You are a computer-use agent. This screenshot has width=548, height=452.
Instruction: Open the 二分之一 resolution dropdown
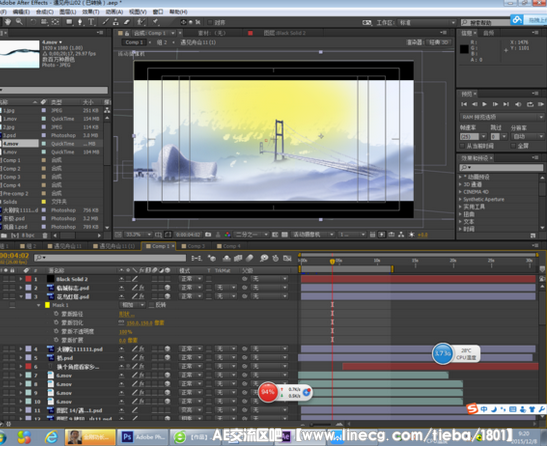point(251,235)
